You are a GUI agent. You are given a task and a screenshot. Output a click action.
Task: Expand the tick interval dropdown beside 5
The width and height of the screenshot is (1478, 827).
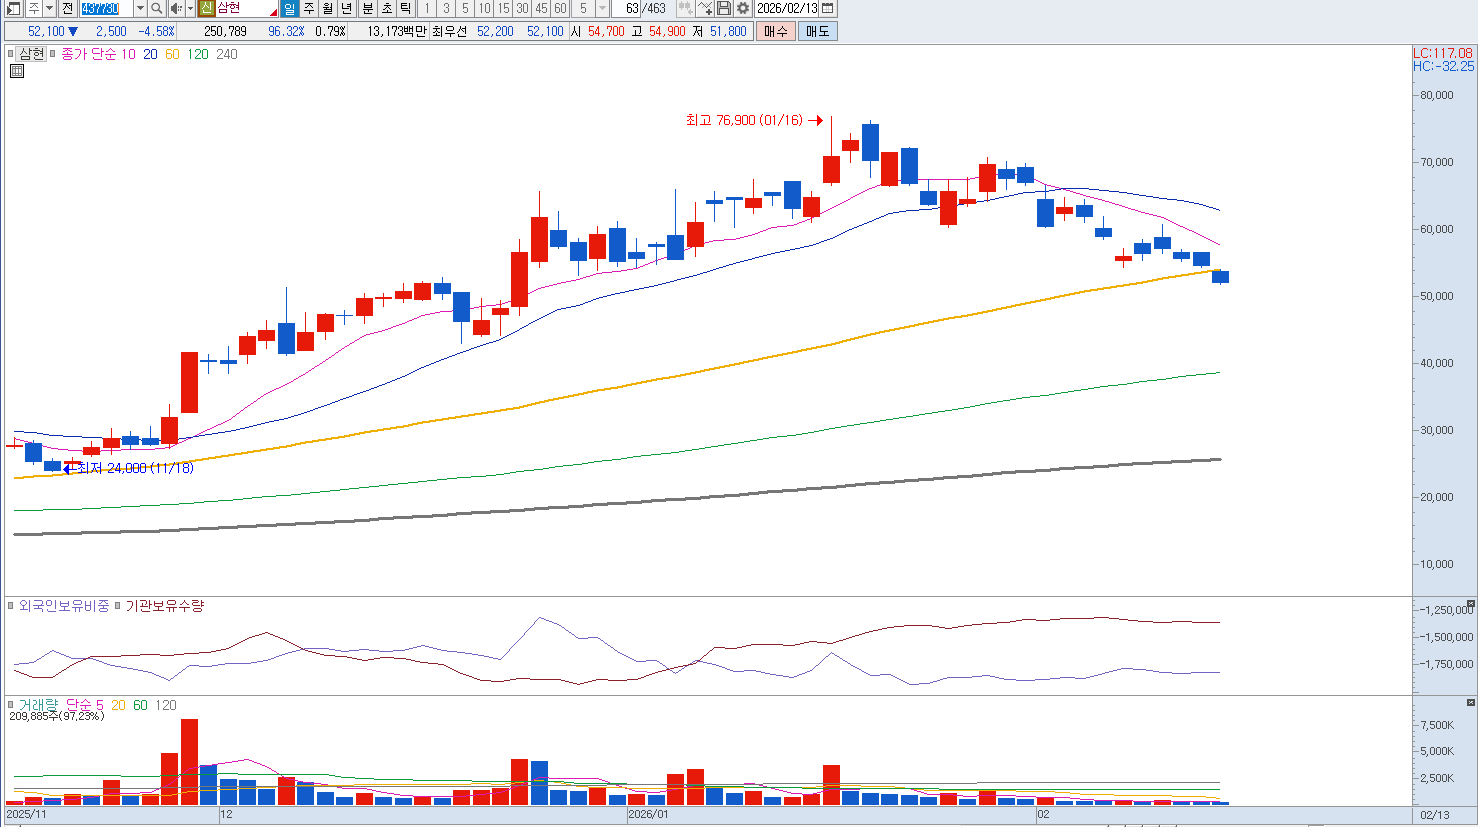coord(602,9)
